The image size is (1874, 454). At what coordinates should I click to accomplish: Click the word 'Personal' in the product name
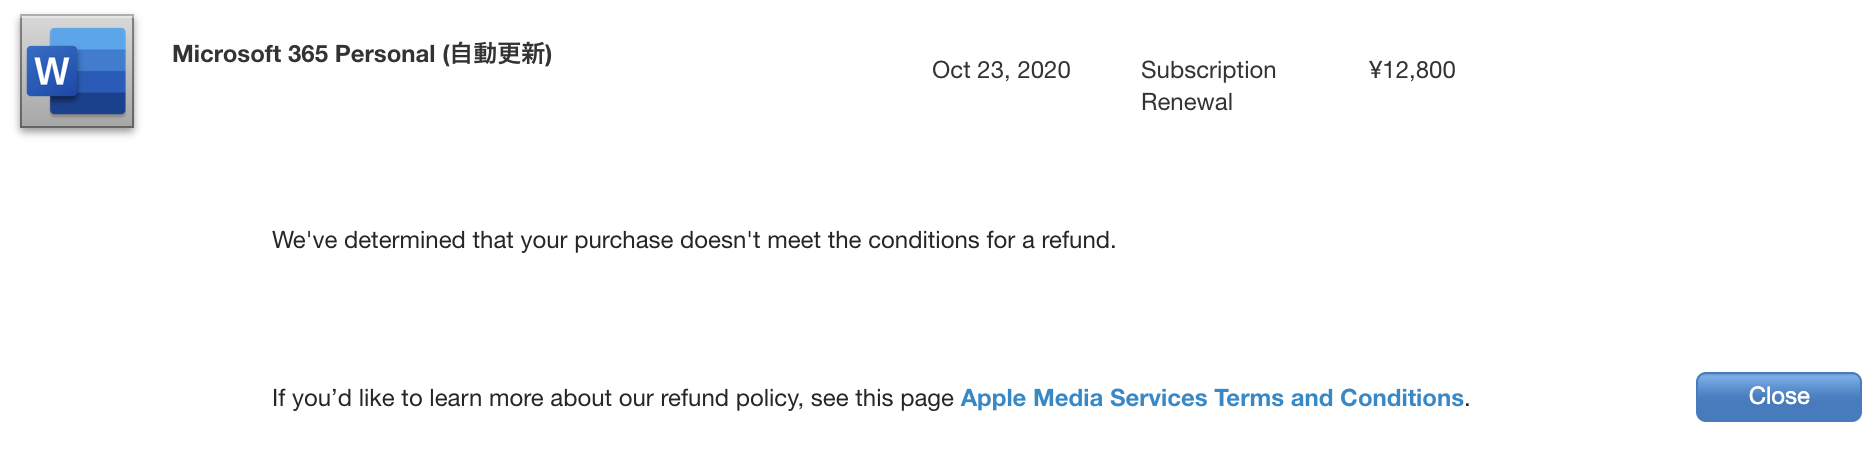(385, 54)
